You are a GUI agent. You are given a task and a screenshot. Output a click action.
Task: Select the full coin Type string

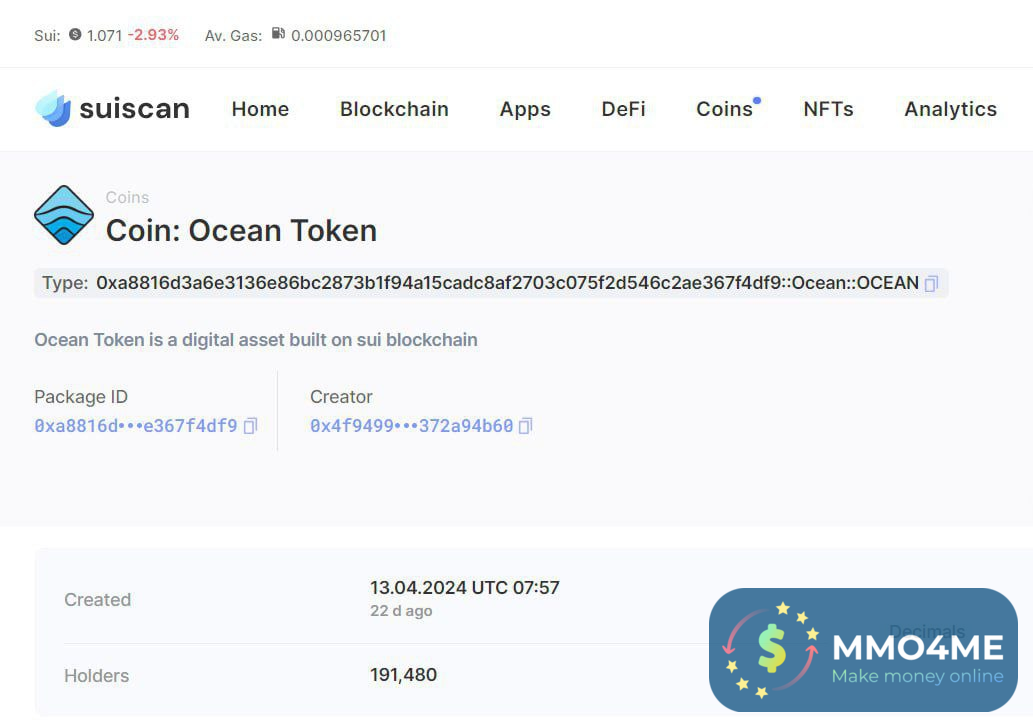tap(507, 283)
